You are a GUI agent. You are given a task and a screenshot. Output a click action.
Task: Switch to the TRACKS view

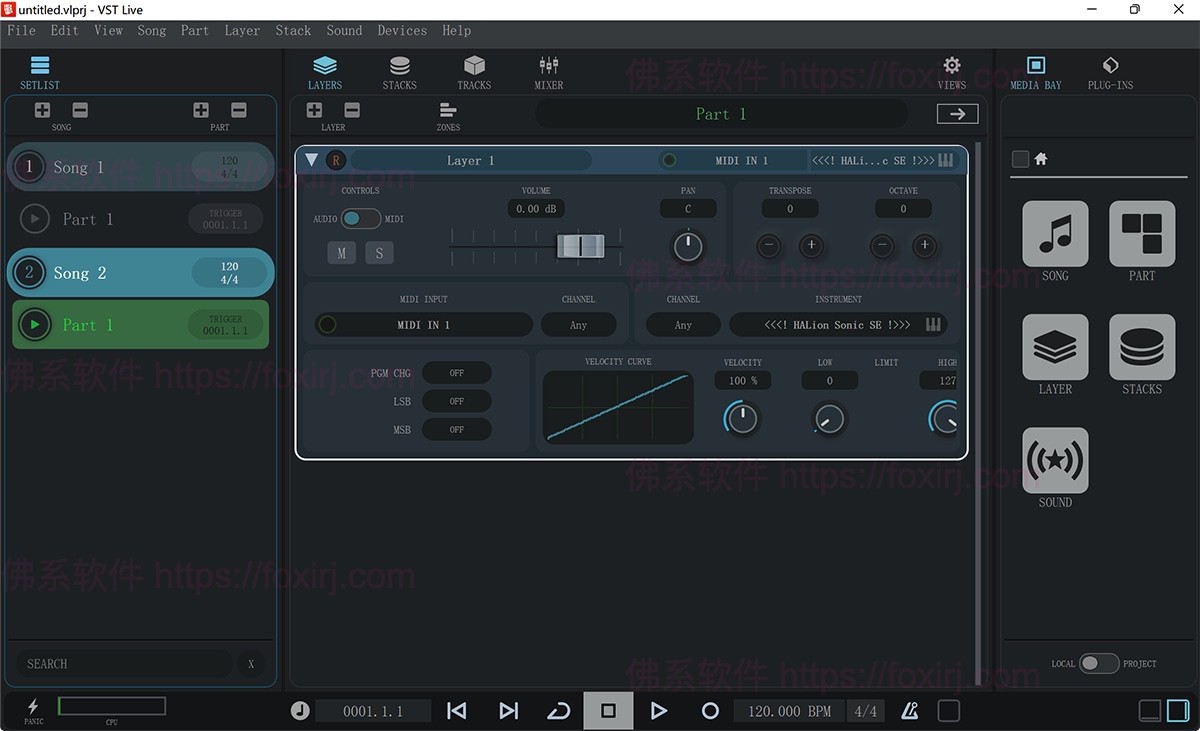pyautogui.click(x=474, y=72)
